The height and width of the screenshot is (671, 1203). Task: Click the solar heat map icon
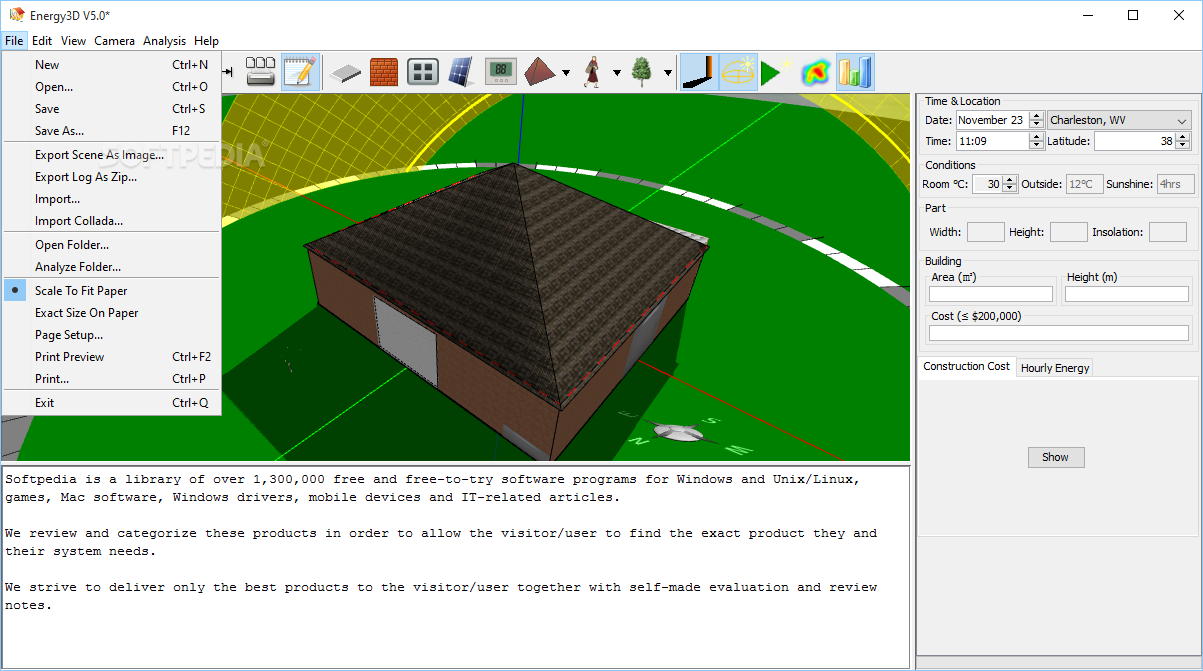[816, 71]
